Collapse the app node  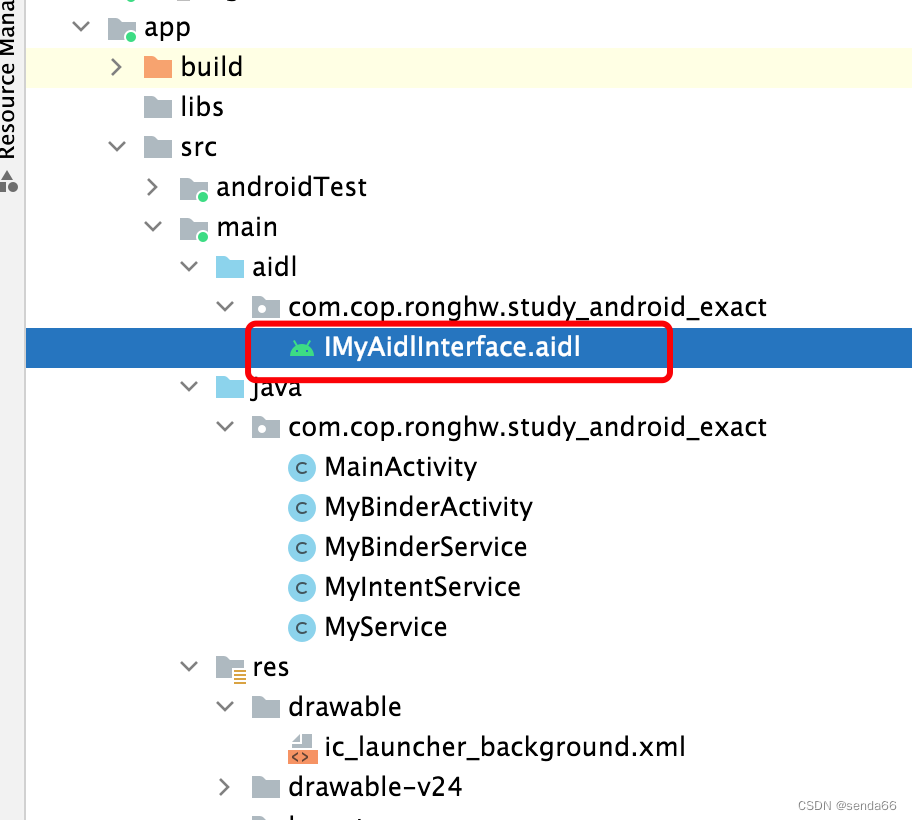tap(80, 27)
